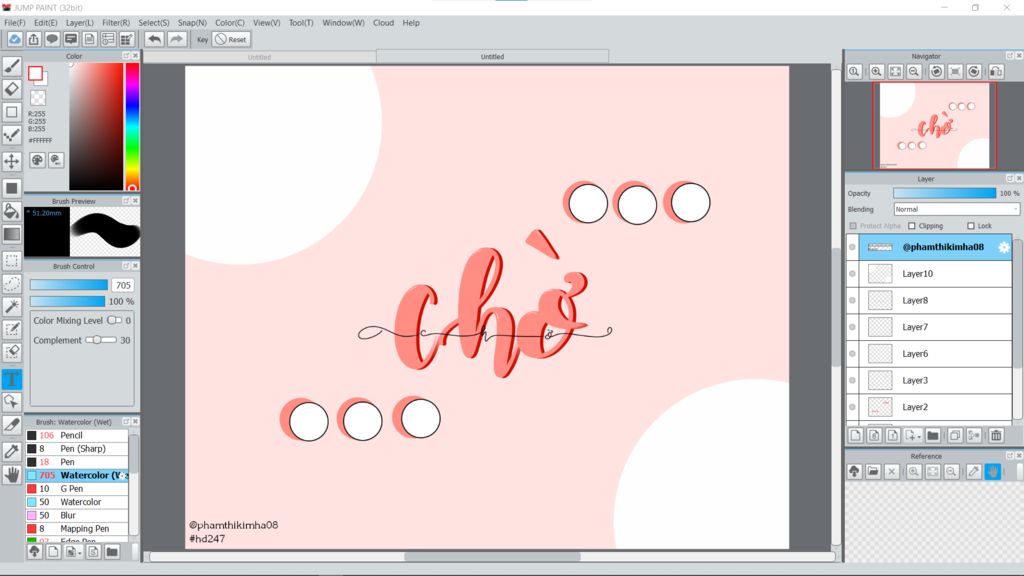The width and height of the screenshot is (1024, 576).
Task: Click the horizontal canvas scrollbar
Action: (x=492, y=557)
